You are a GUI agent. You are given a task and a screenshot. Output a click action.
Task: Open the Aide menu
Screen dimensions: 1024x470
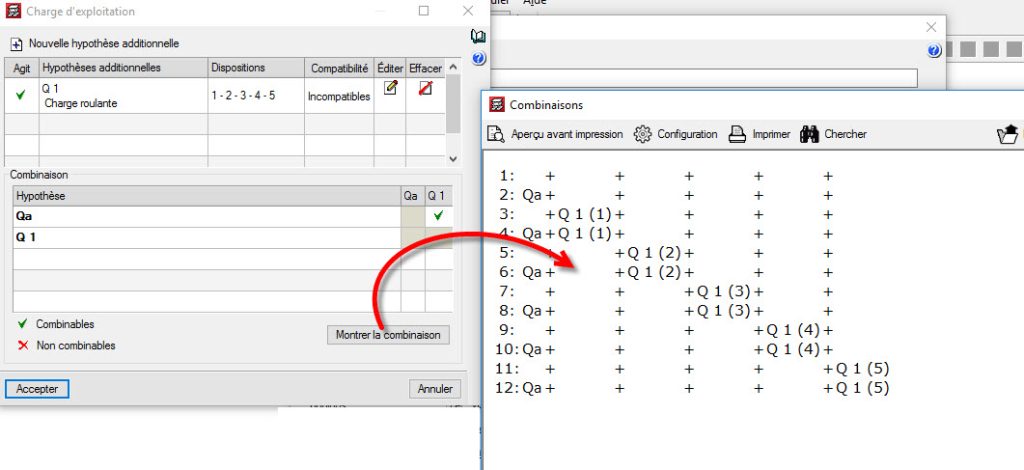pyautogui.click(x=563, y=3)
